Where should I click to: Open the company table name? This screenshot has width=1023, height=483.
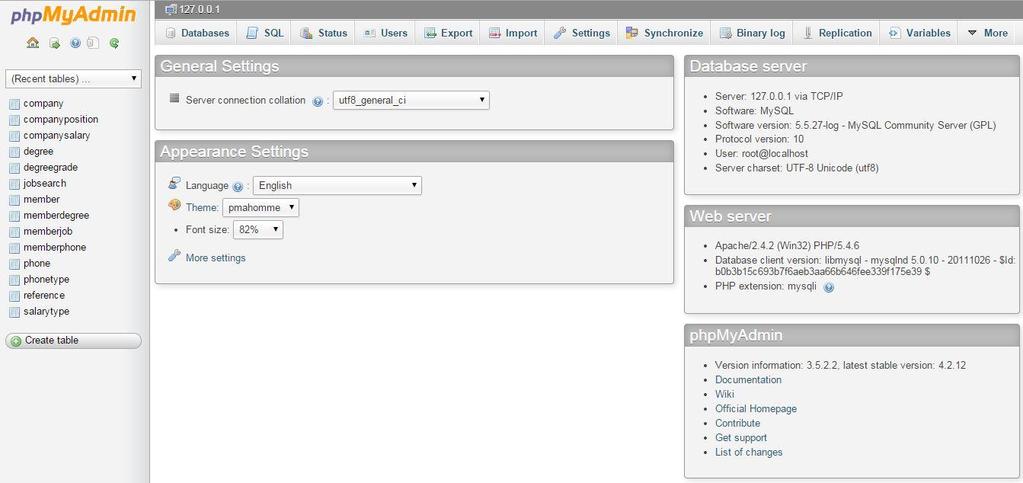43,104
